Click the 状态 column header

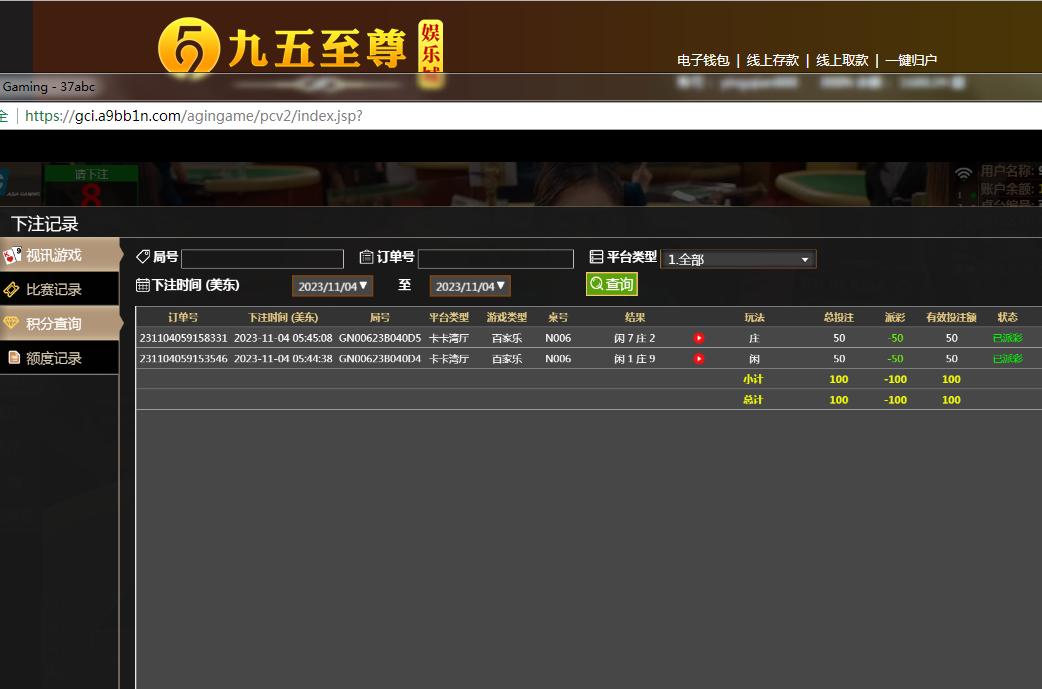[1007, 318]
